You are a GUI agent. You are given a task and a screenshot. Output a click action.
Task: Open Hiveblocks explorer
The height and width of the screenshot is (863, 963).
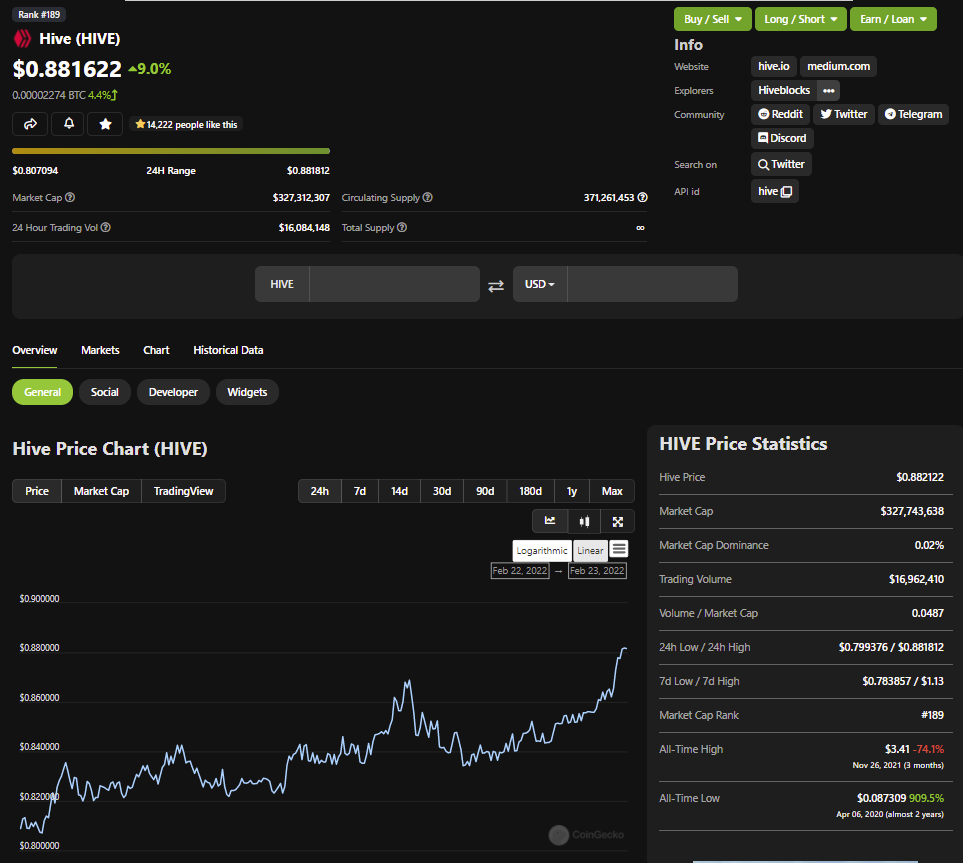point(784,90)
